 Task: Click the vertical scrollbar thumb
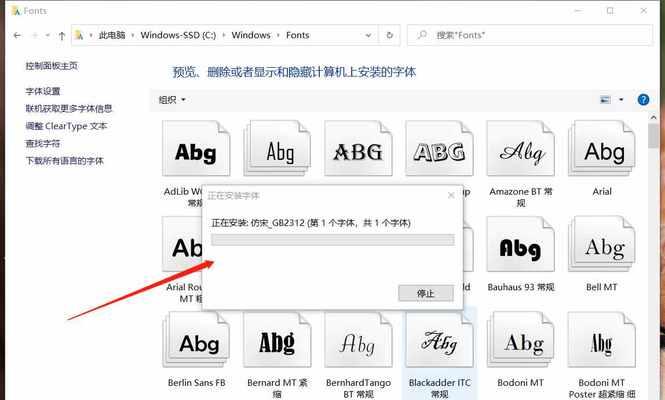653,136
